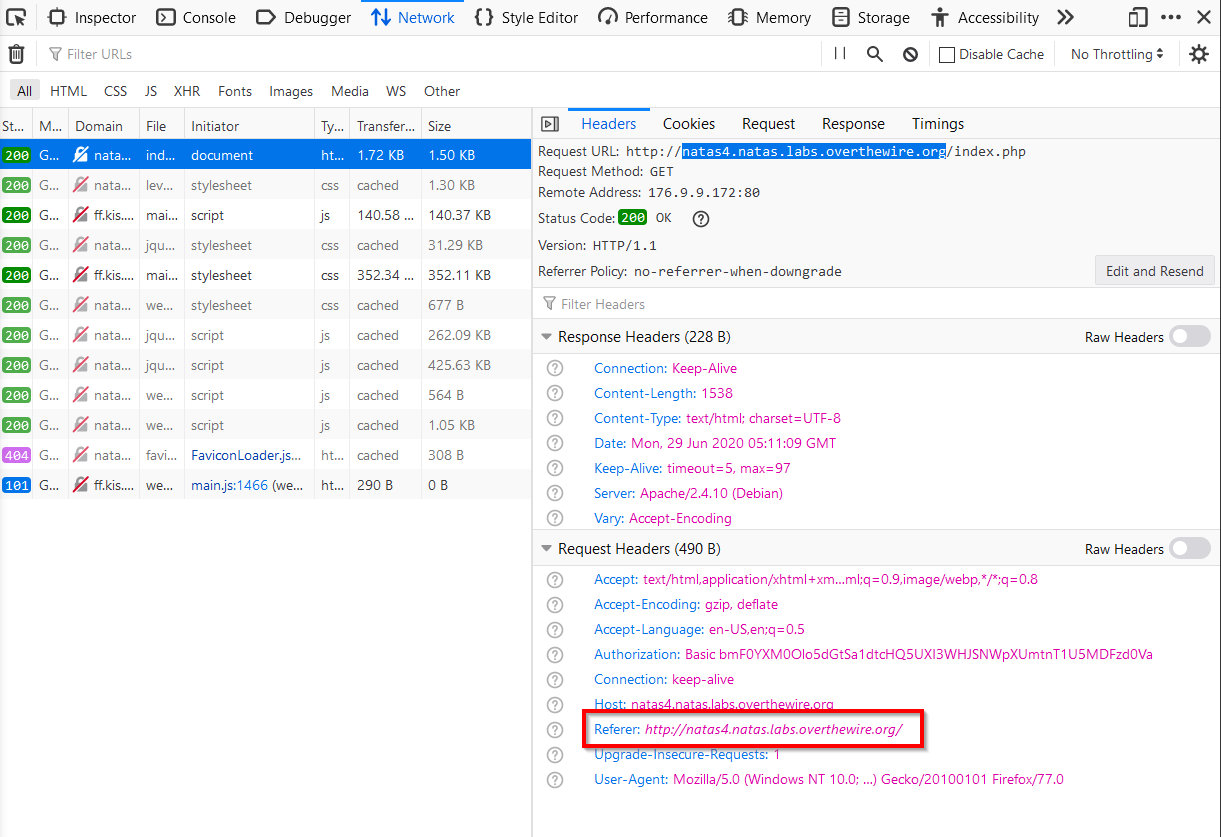This screenshot has width=1221, height=837.
Task: Show more devtools tabs chevron
Action: click(1065, 17)
